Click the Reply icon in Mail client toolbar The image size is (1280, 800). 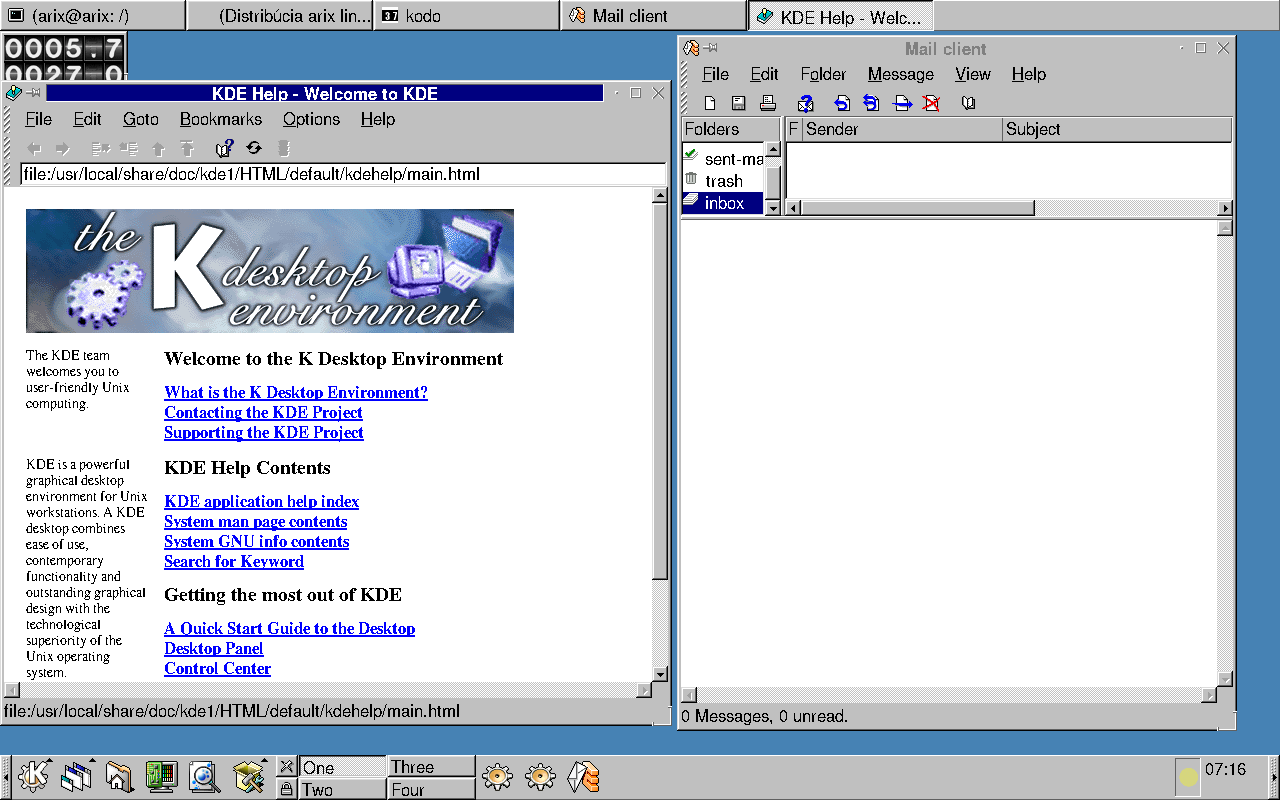(842, 103)
